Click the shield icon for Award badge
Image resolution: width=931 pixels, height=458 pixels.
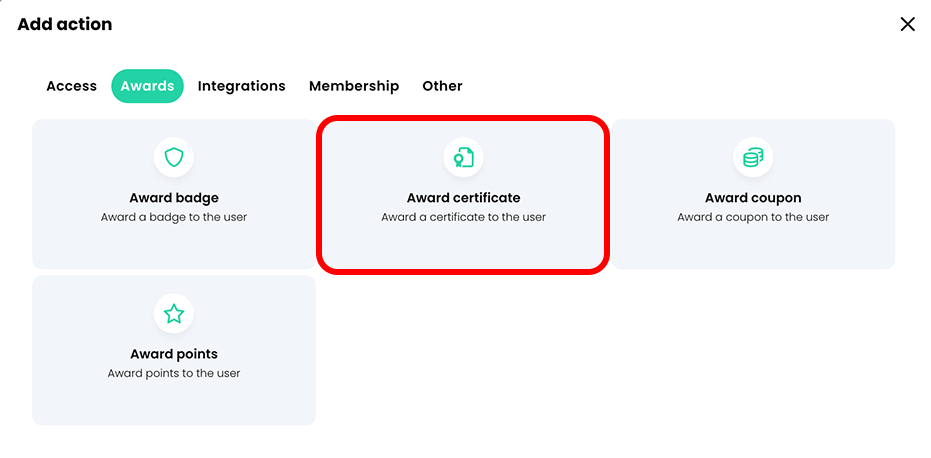tap(174, 157)
